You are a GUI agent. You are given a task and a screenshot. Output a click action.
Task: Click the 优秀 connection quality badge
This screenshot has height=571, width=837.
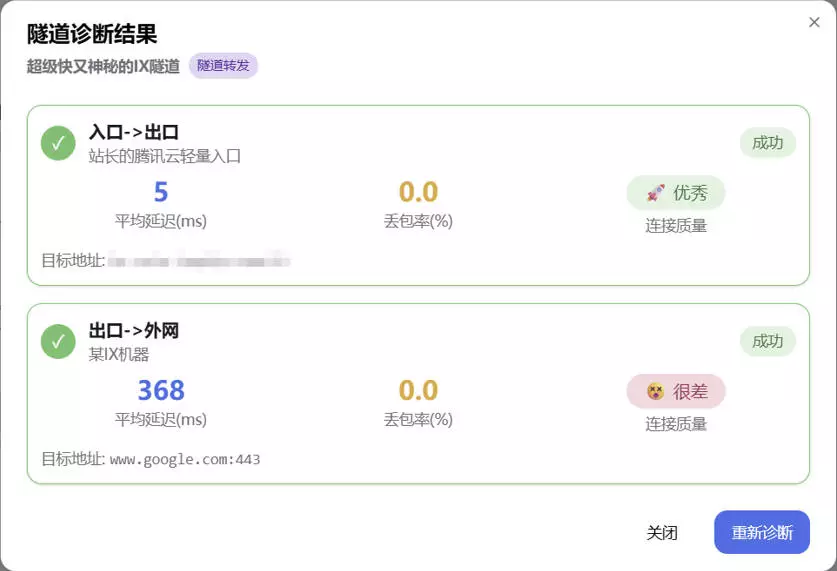click(676, 193)
